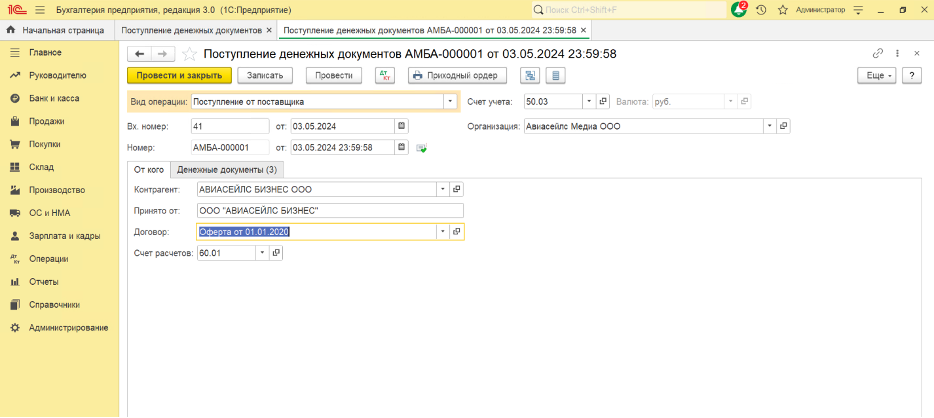The height and width of the screenshot is (418, 934).
Task: Expand the Контрагент dropdown
Action: [x=443, y=189]
